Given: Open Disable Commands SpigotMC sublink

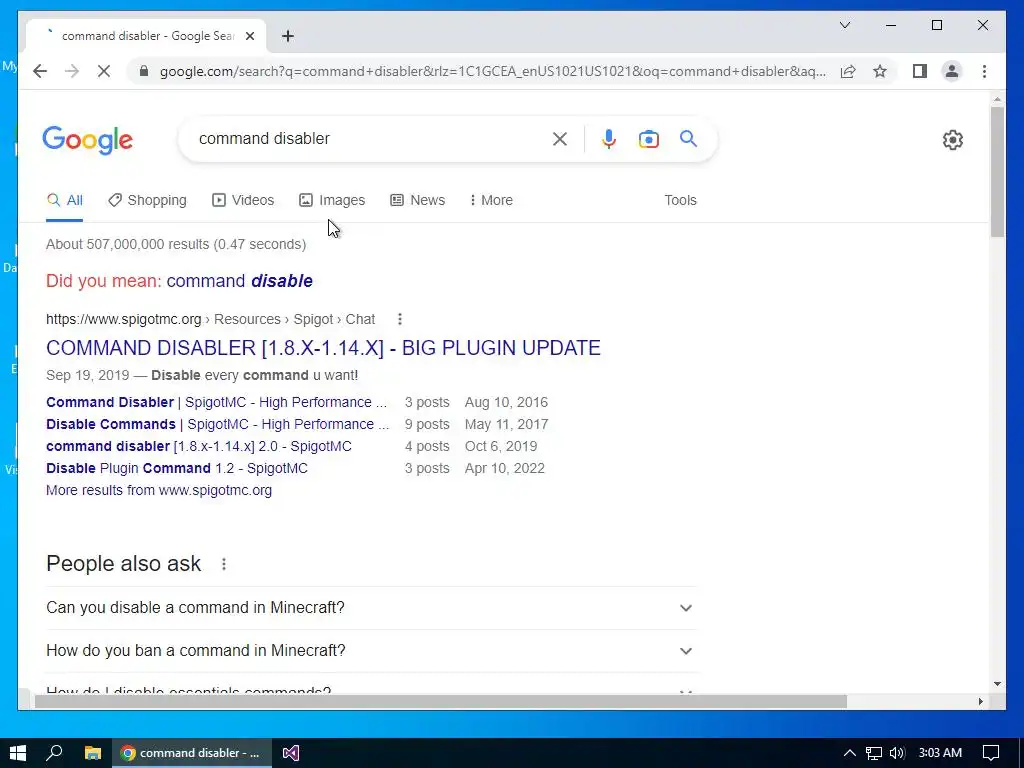Looking at the screenshot, I should 217,424.
